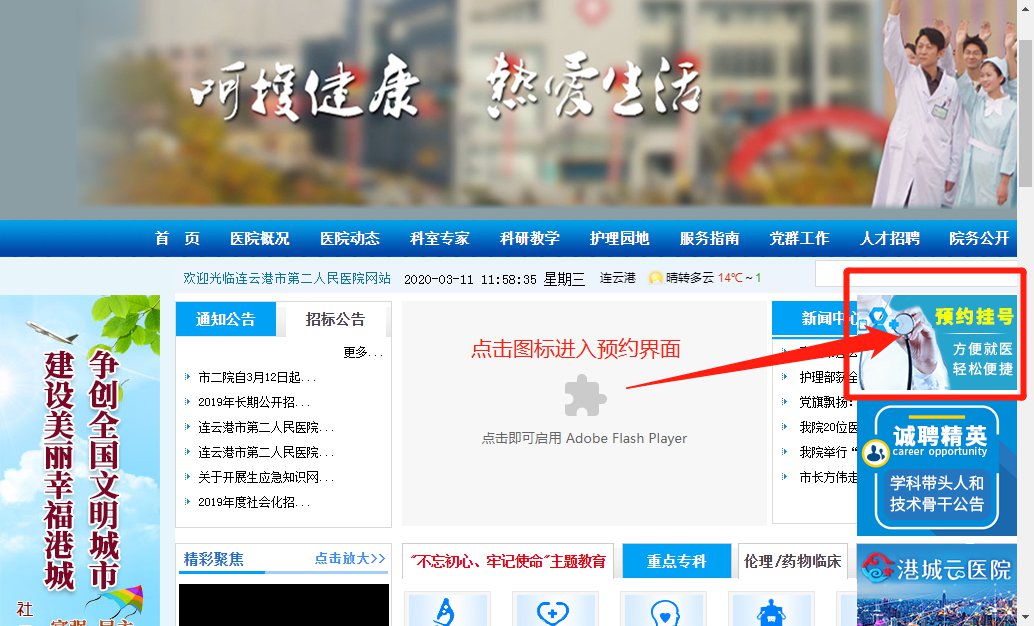The image size is (1034, 626).
Task: Open the 伦理/药物临床 tab
Action: pos(793,561)
